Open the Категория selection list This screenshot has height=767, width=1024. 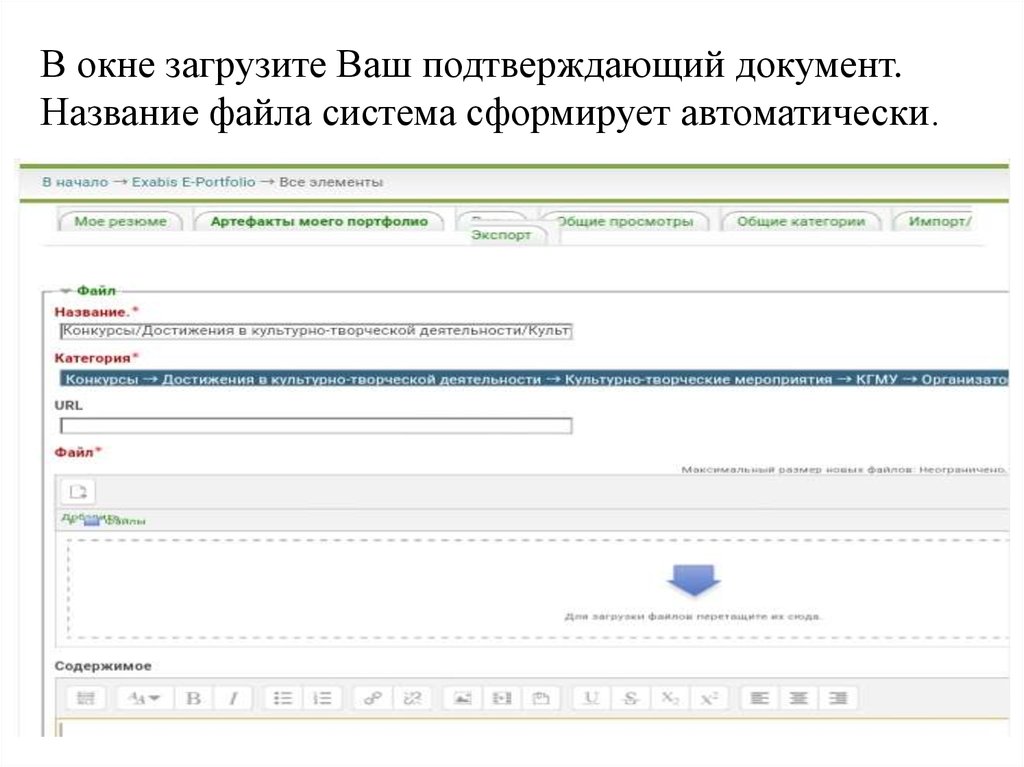pos(532,379)
